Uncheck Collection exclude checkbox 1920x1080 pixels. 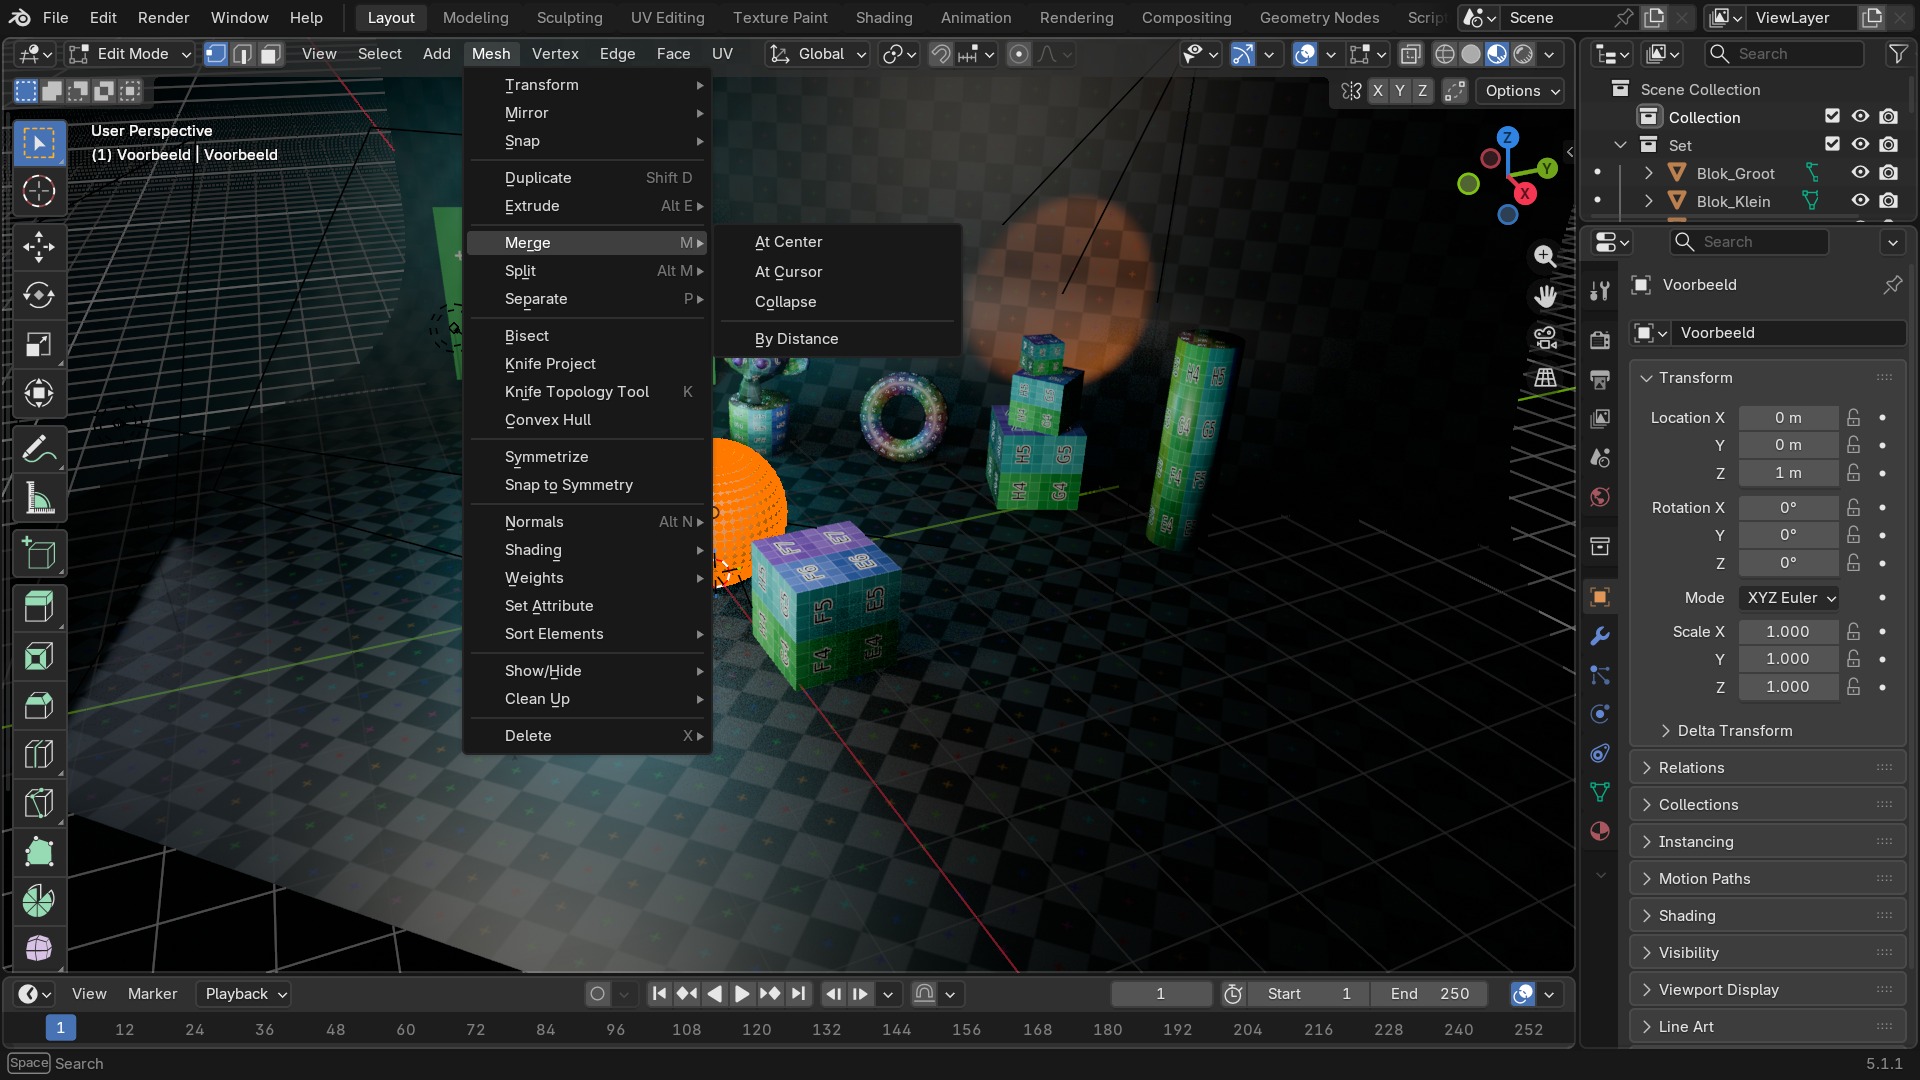1832,117
